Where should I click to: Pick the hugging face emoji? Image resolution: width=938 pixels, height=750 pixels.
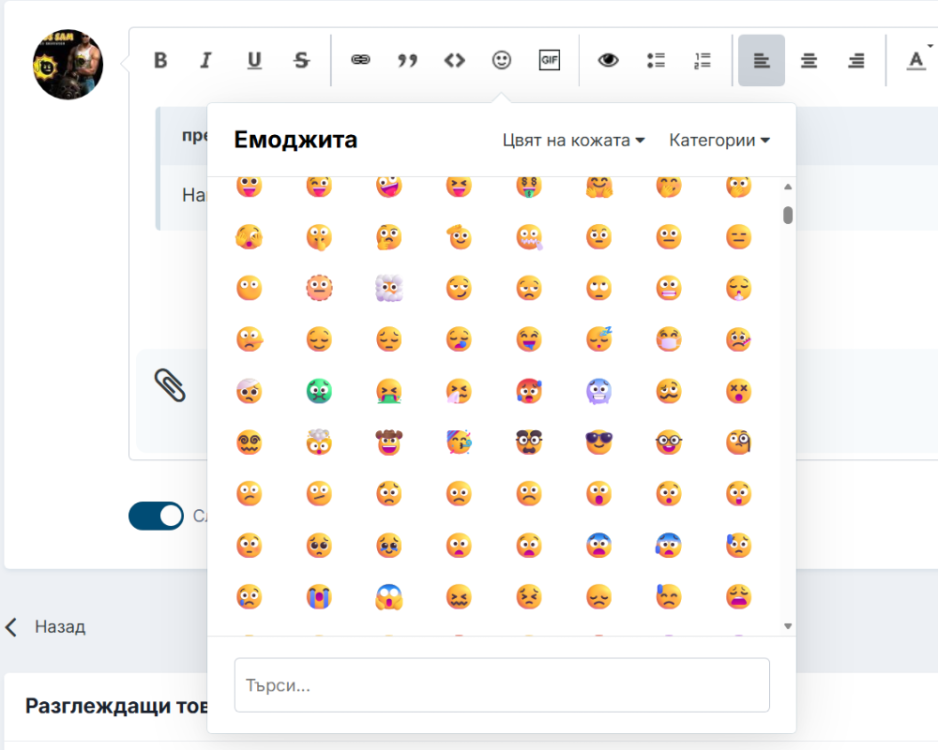[599, 186]
